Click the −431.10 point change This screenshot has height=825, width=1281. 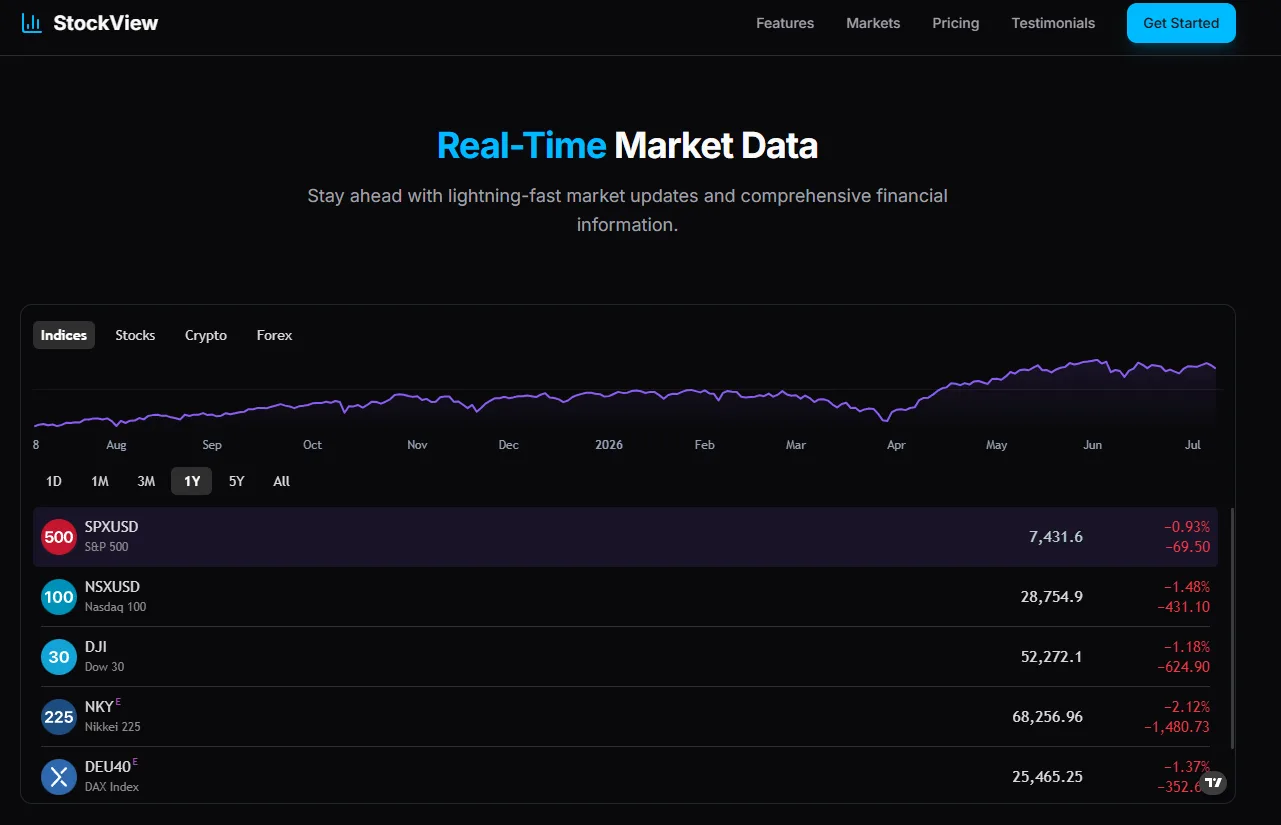click(1184, 607)
